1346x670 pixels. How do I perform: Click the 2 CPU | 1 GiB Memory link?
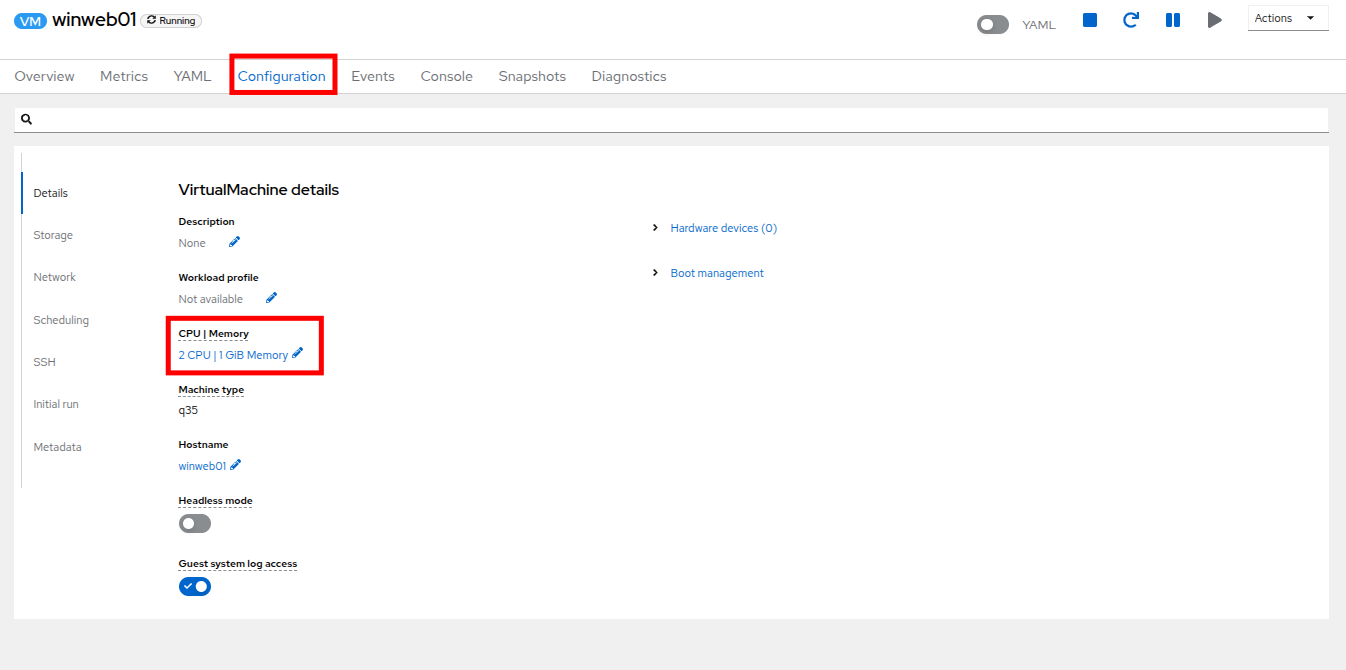(232, 355)
